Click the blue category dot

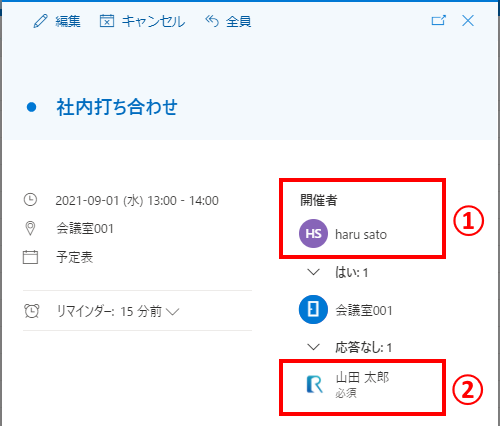click(x=31, y=107)
